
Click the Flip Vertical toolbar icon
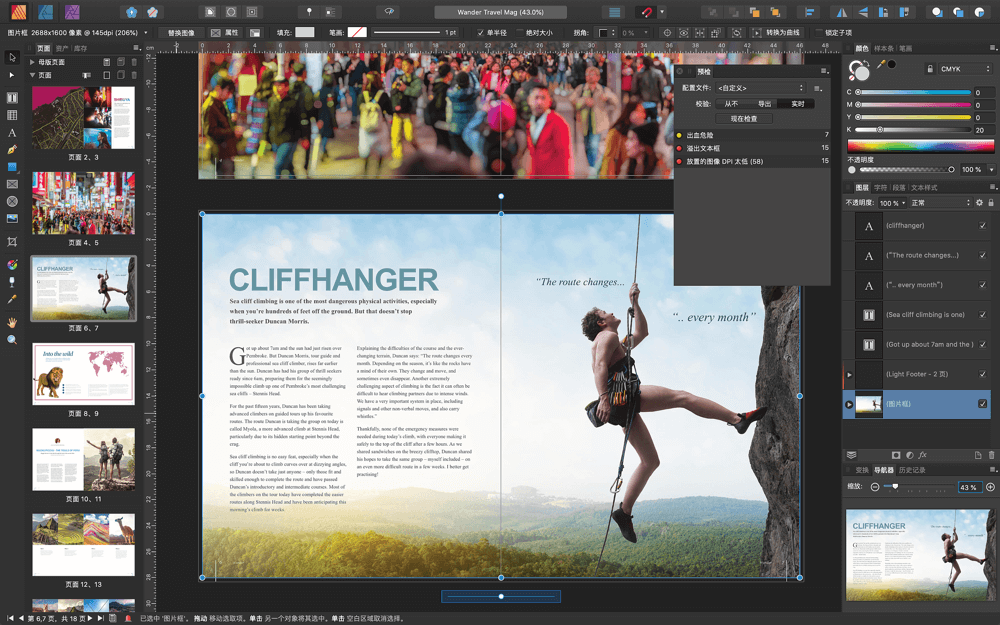pyautogui.click(x=863, y=12)
